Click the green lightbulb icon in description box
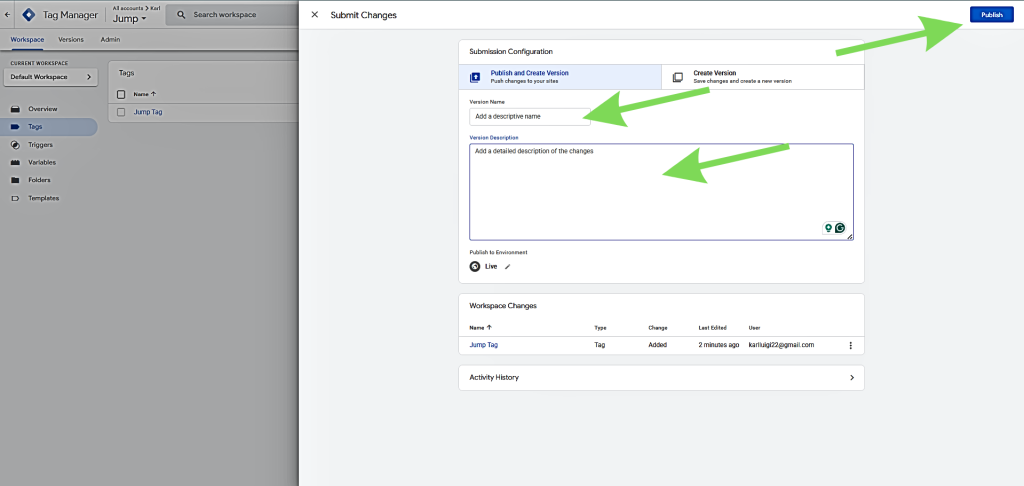Image resolution: width=1024 pixels, height=486 pixels. click(828, 228)
